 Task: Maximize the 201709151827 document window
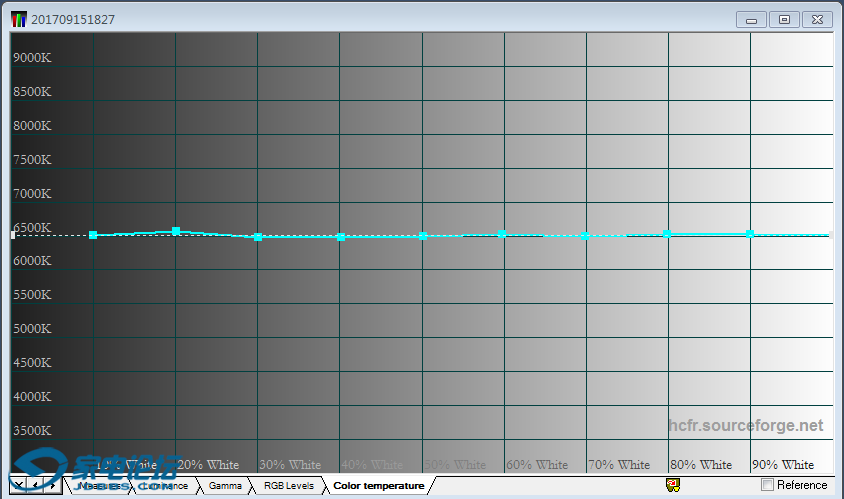[x=784, y=19]
